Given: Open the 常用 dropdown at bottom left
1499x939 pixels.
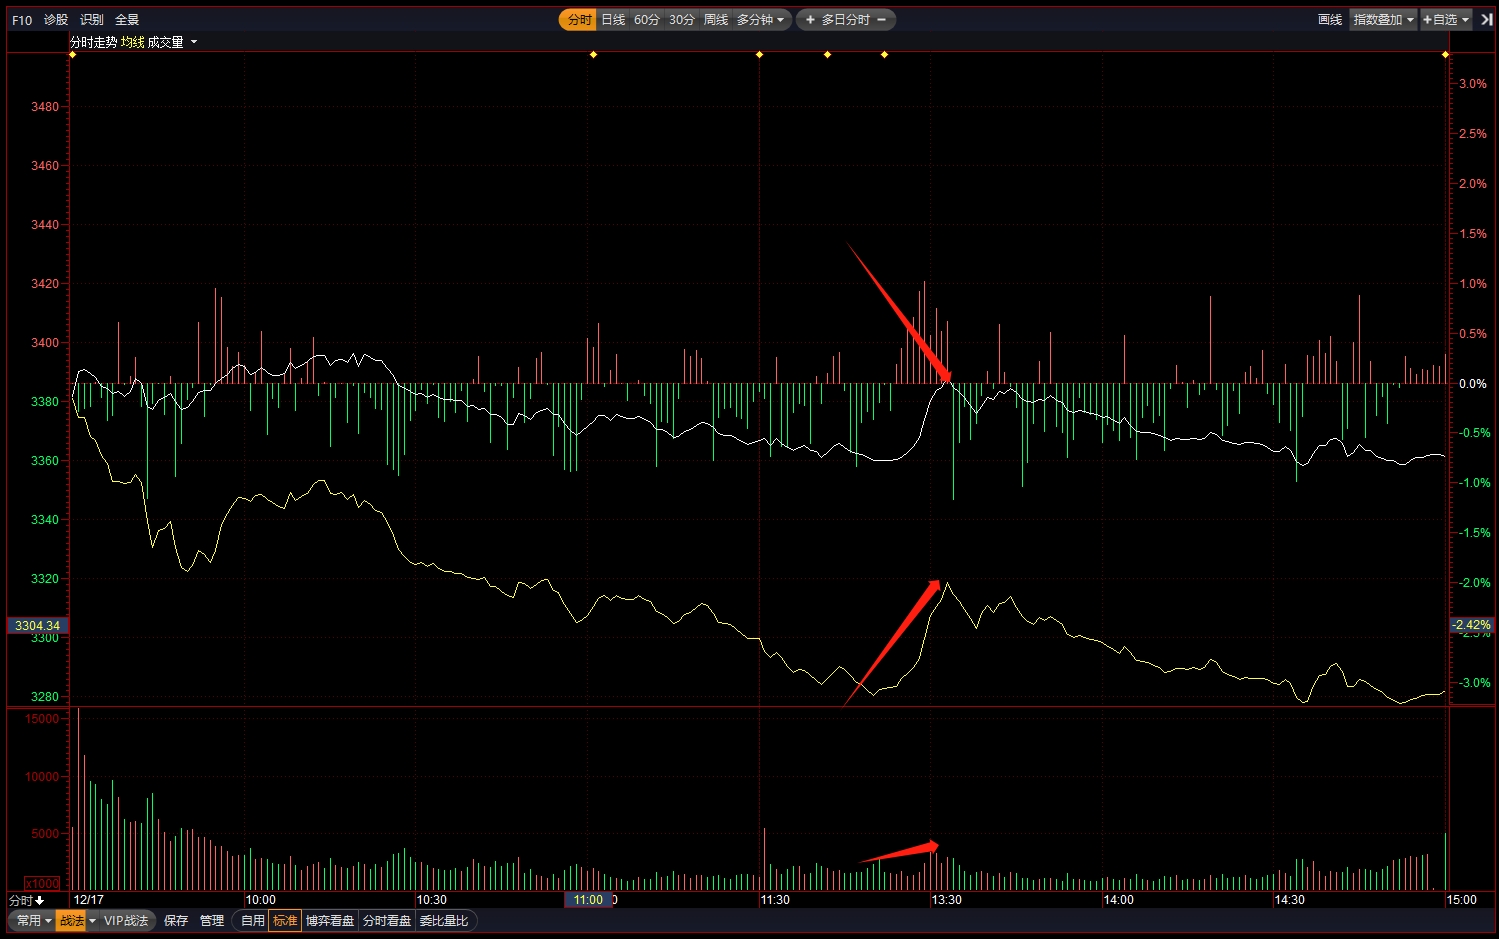Looking at the screenshot, I should (x=33, y=921).
